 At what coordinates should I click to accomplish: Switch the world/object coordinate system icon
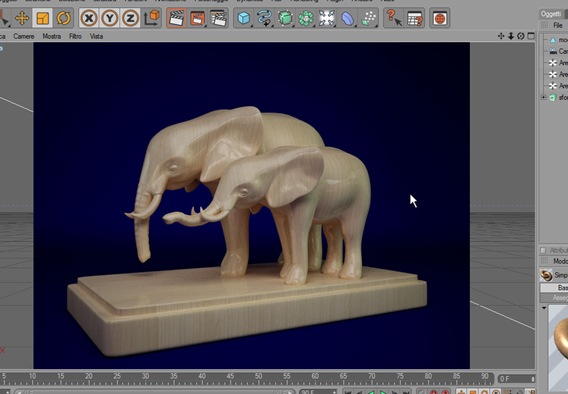pyautogui.click(x=152, y=18)
